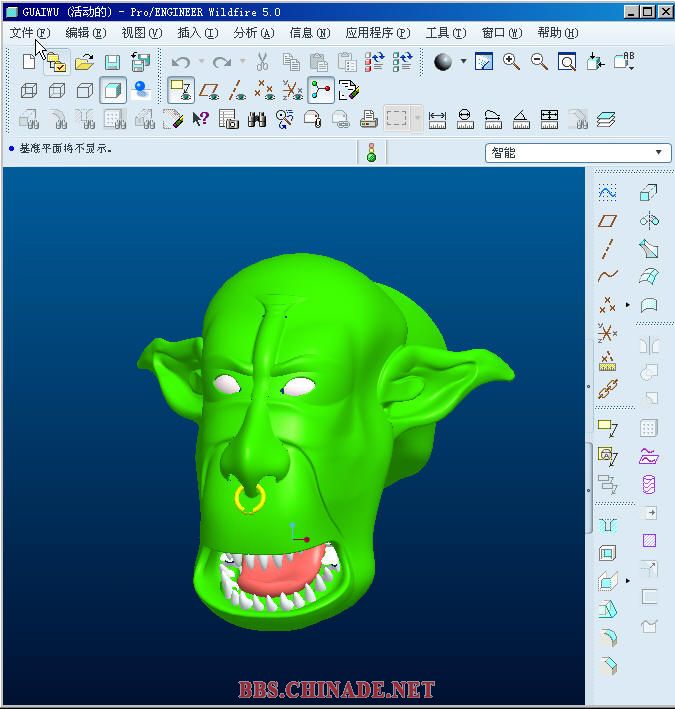
Task: Undo the last action
Action: click(x=181, y=61)
